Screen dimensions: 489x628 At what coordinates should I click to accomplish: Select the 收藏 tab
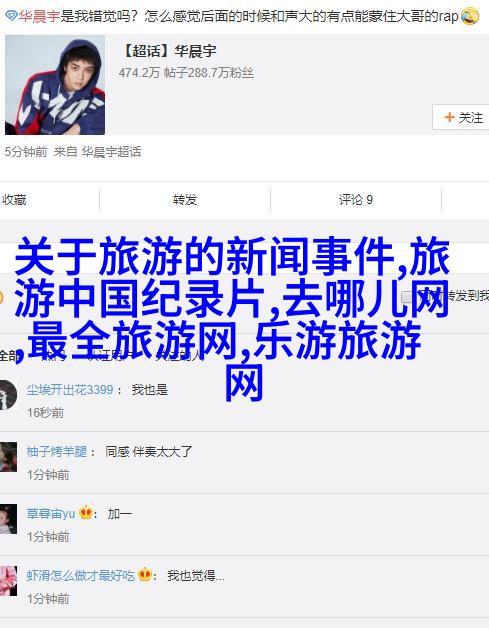click(x=14, y=199)
